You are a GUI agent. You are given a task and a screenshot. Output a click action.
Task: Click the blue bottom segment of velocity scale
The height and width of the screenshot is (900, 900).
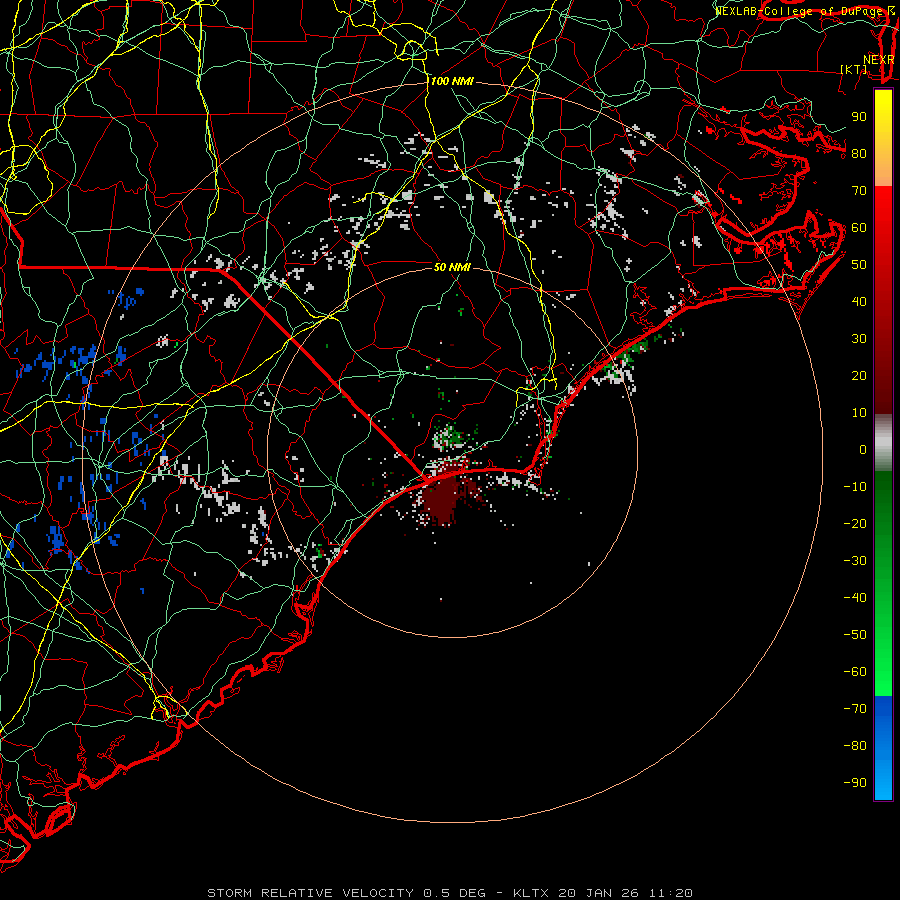[x=883, y=747]
